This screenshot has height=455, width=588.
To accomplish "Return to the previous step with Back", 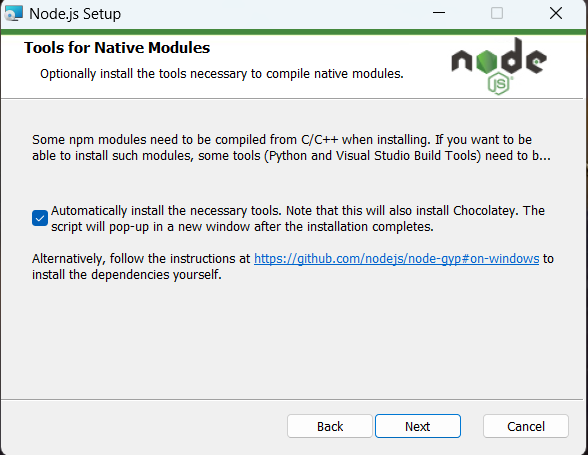I will click(330, 426).
